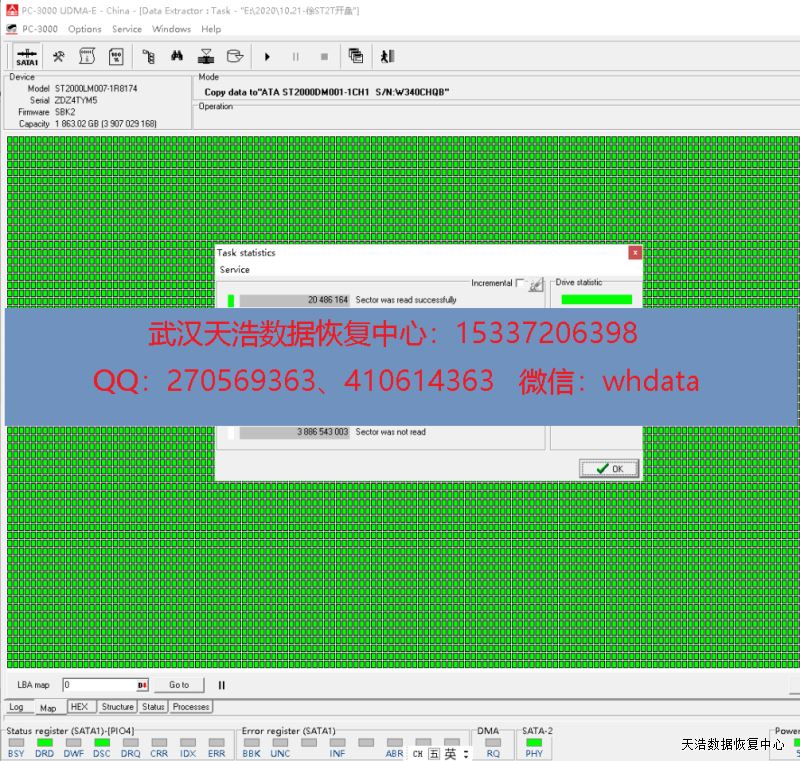800x761 pixels.
Task: Switch to the Structure tab
Action: 117,707
